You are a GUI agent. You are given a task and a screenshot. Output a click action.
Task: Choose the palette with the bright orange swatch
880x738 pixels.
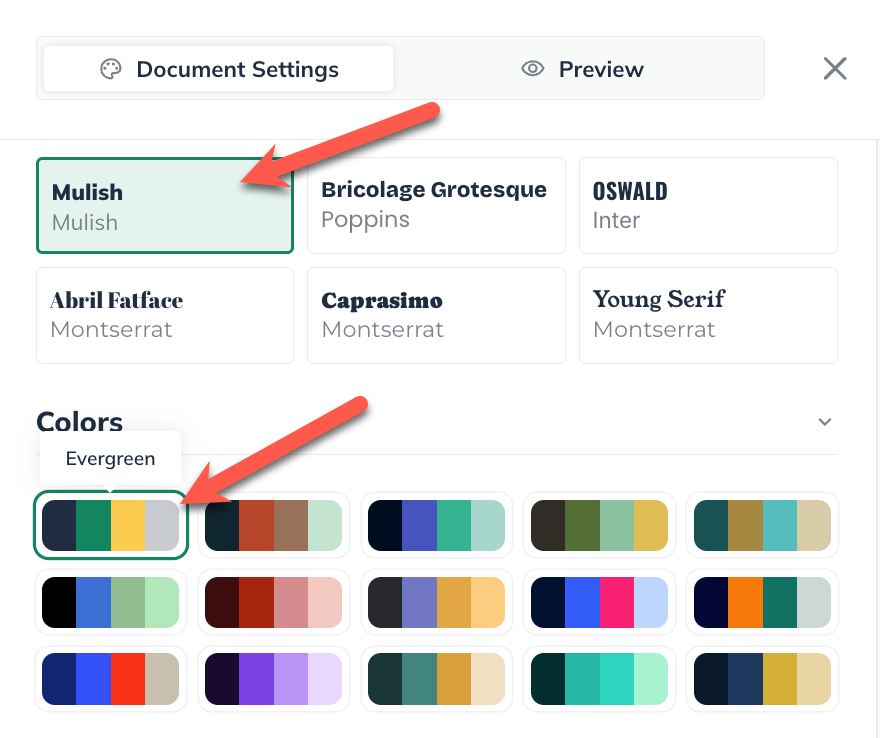point(762,602)
